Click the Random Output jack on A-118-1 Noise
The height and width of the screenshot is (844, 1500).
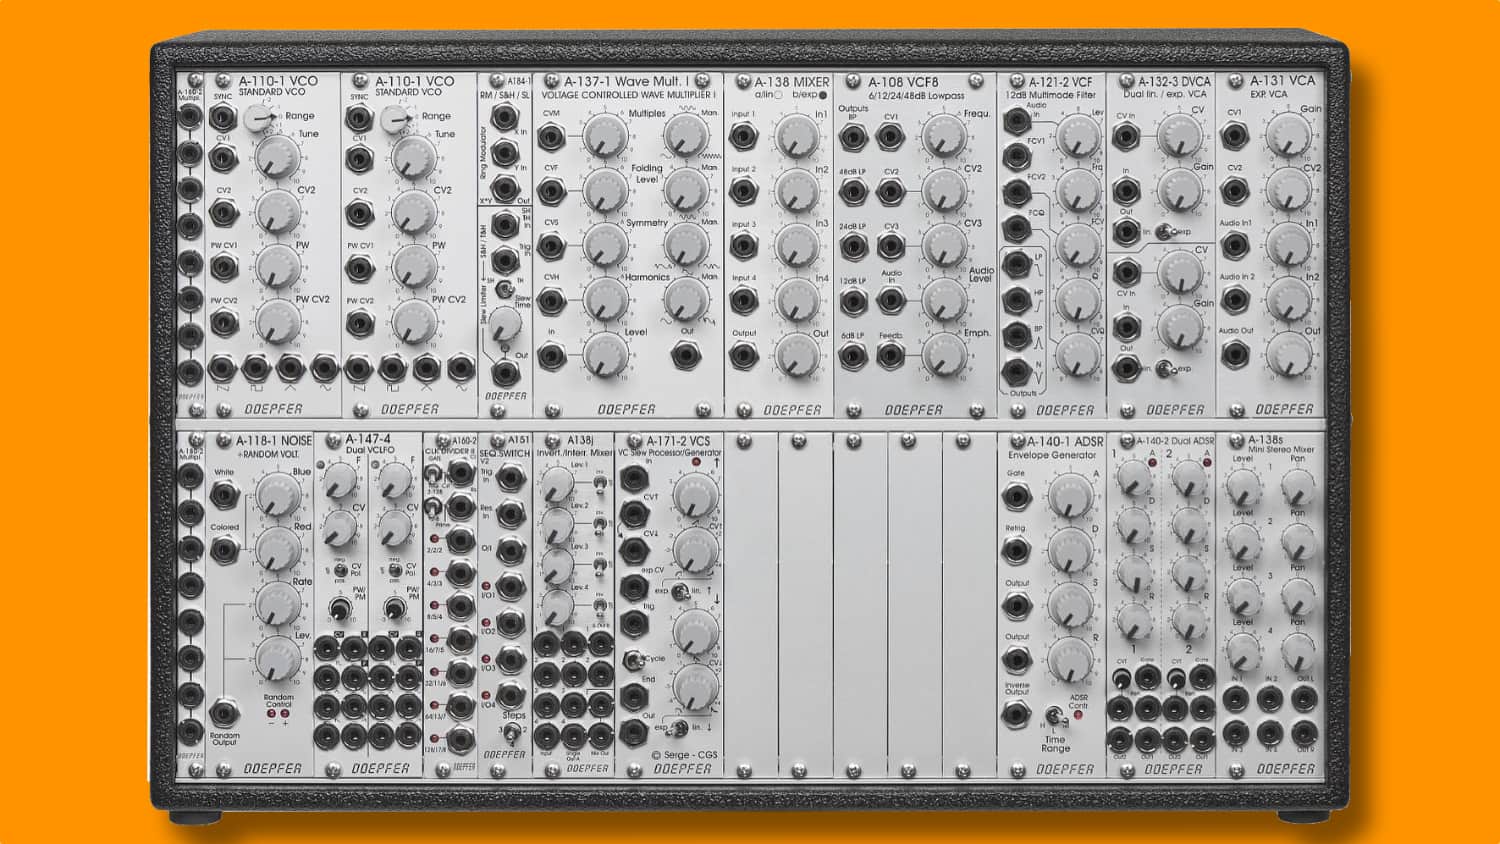click(224, 714)
